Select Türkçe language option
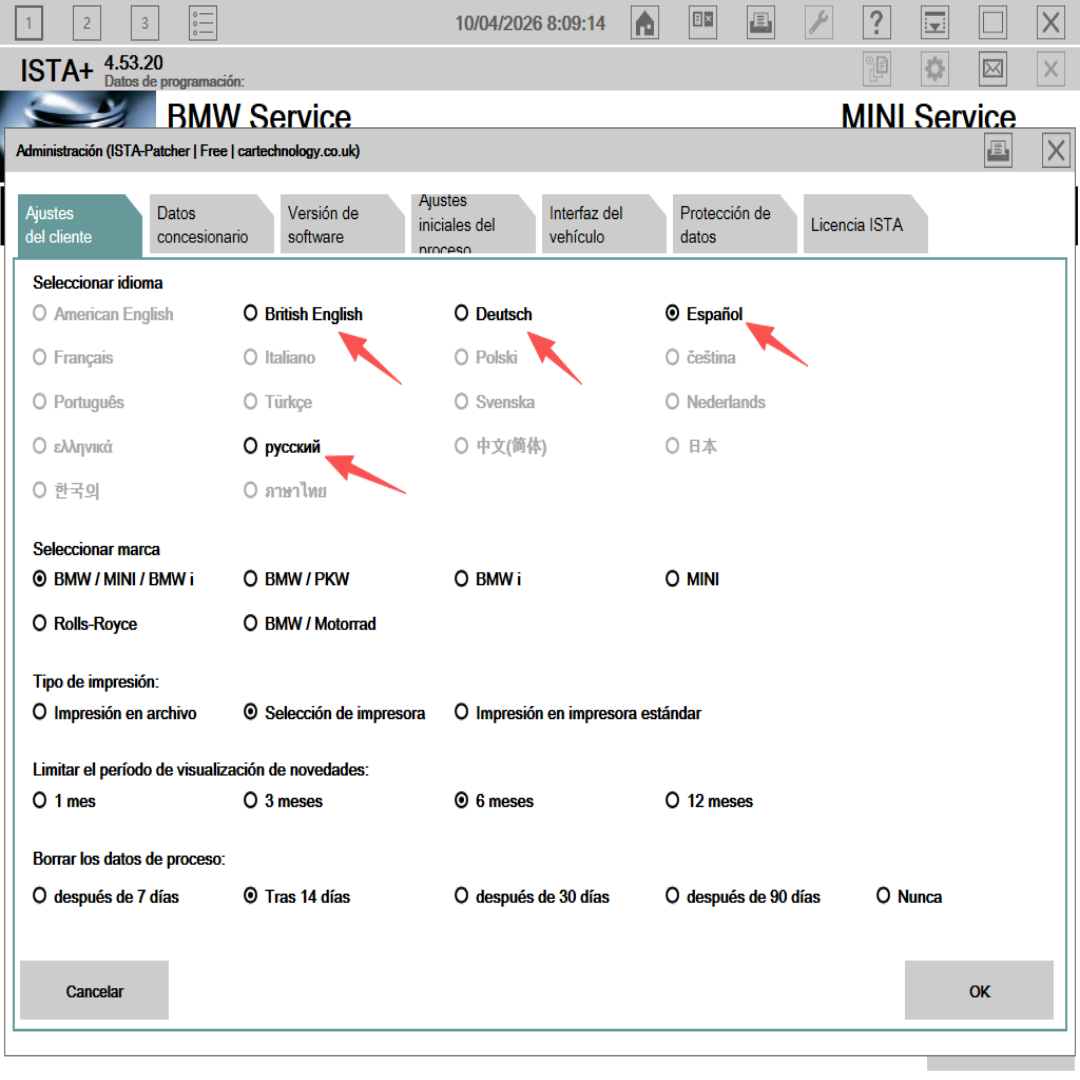This screenshot has height=1080, width=1080. [x=278, y=402]
